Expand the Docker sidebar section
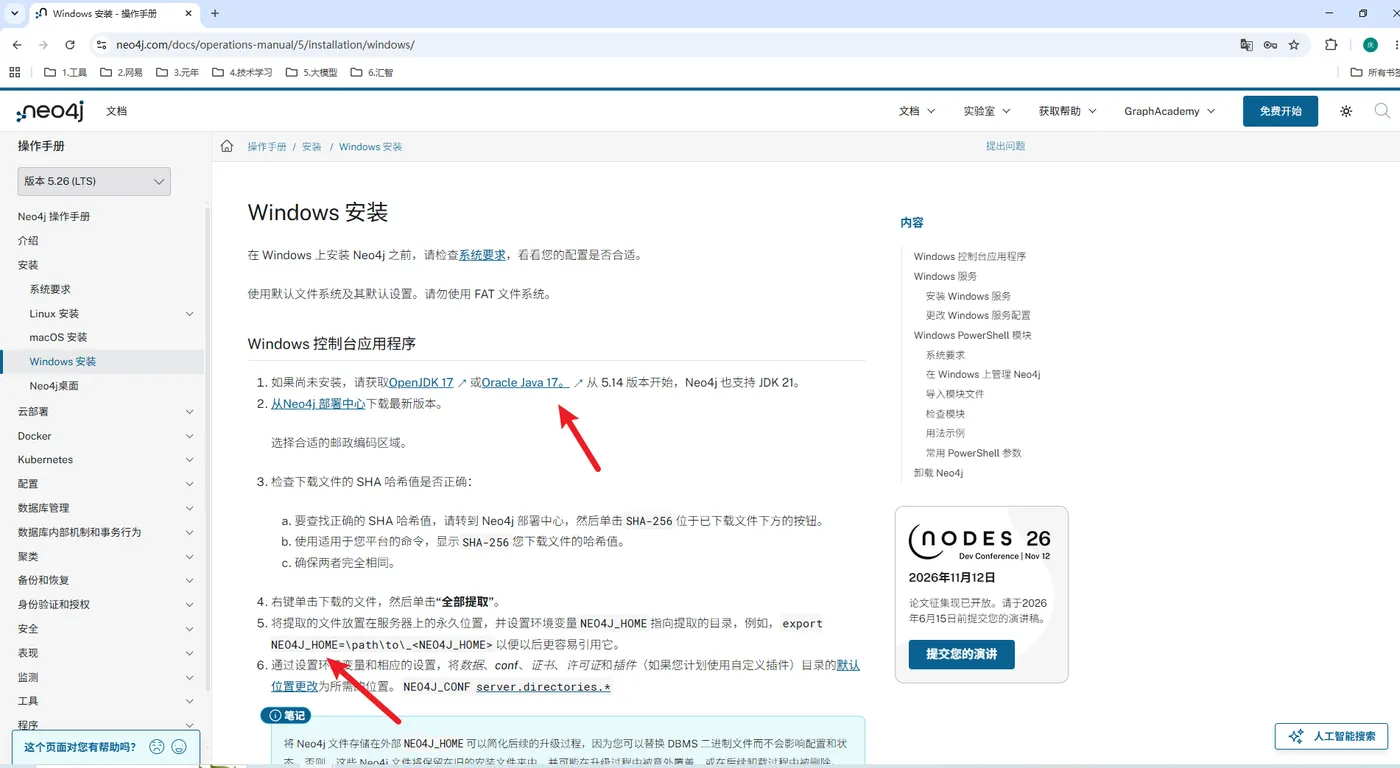Viewport: 1400px width, 768px height. pyautogui.click(x=190, y=436)
